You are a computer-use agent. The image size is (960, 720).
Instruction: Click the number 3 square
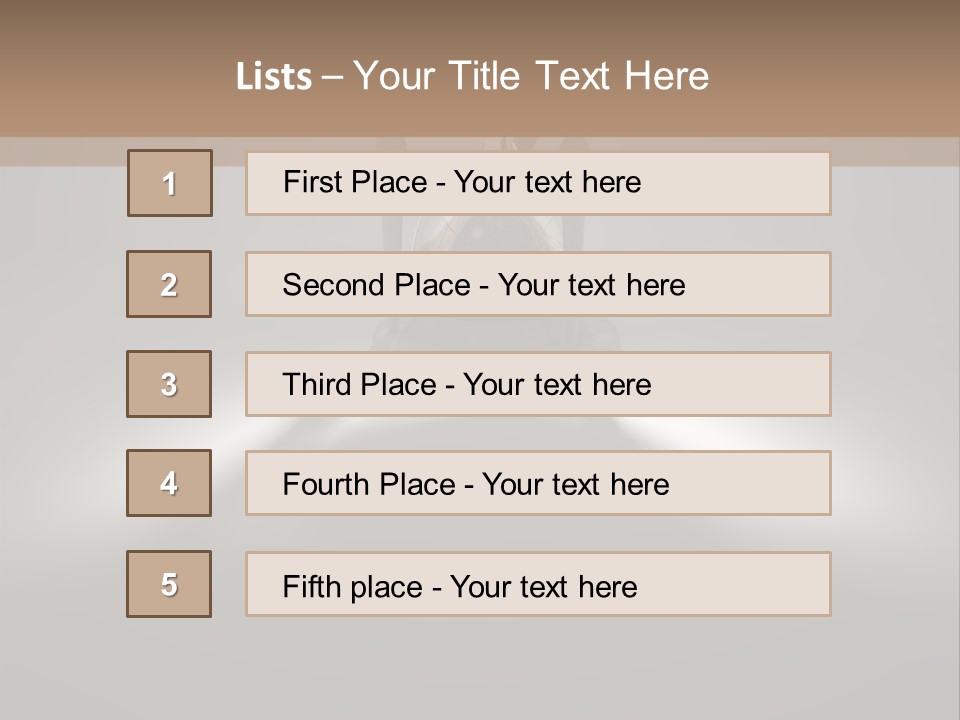click(x=169, y=384)
